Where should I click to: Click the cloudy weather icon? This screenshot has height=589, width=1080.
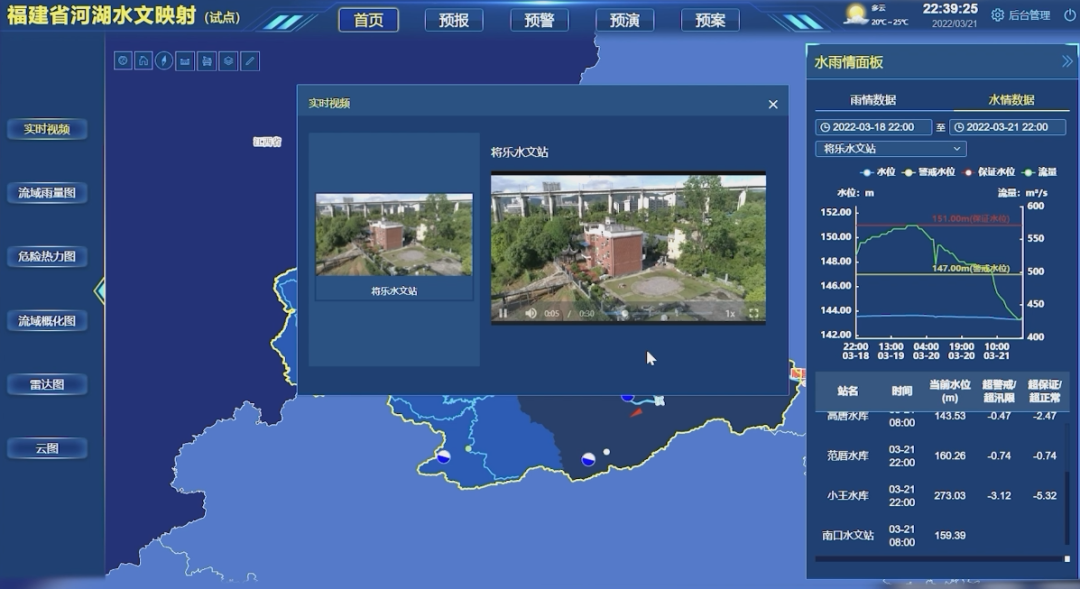(x=856, y=14)
